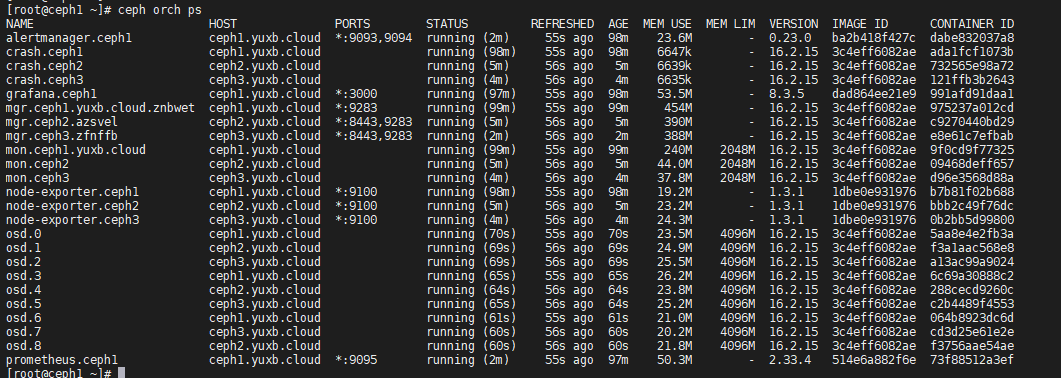
Task: Click the prometheus.ceph1 daemon name
Action: point(62,360)
